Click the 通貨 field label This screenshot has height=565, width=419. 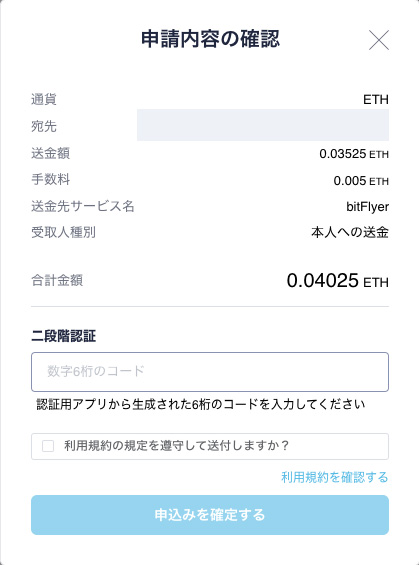44,99
